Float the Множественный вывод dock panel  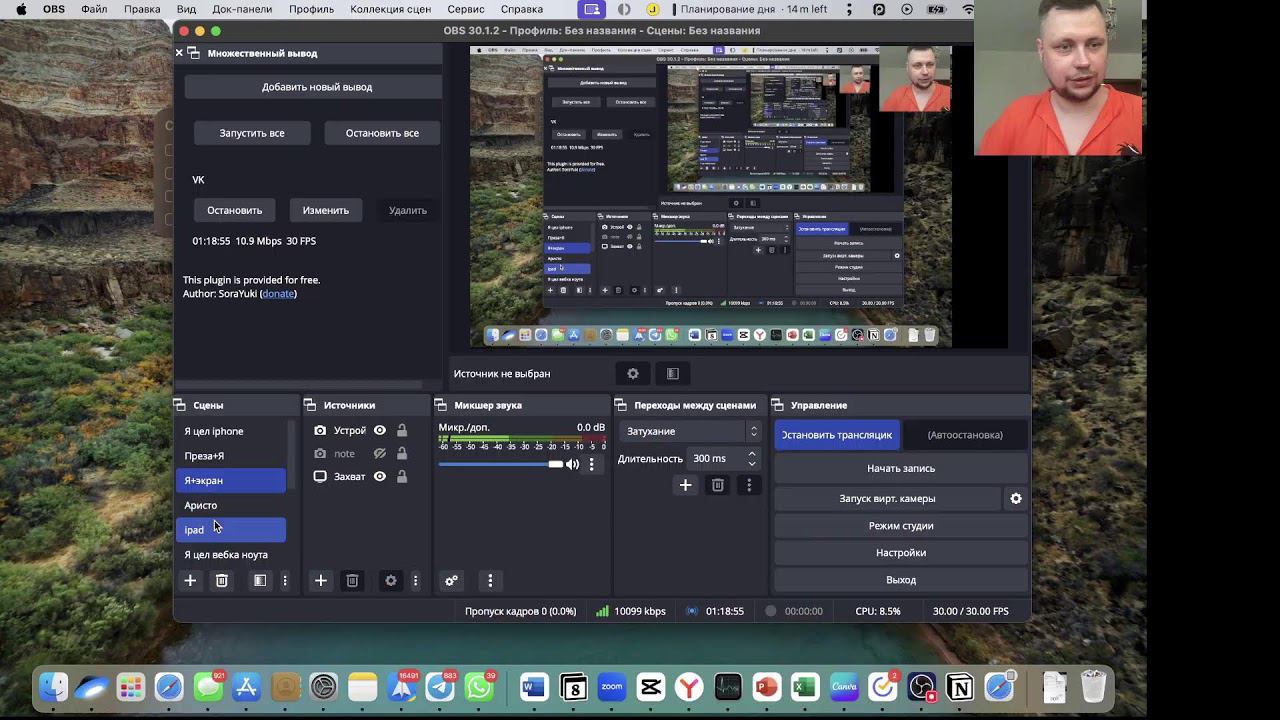[x=194, y=53]
